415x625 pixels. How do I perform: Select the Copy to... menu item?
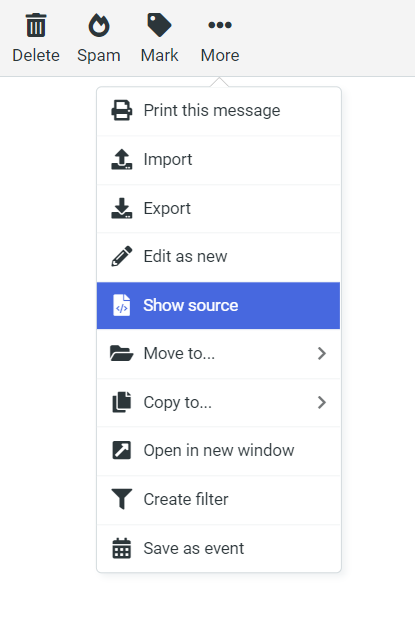218,402
